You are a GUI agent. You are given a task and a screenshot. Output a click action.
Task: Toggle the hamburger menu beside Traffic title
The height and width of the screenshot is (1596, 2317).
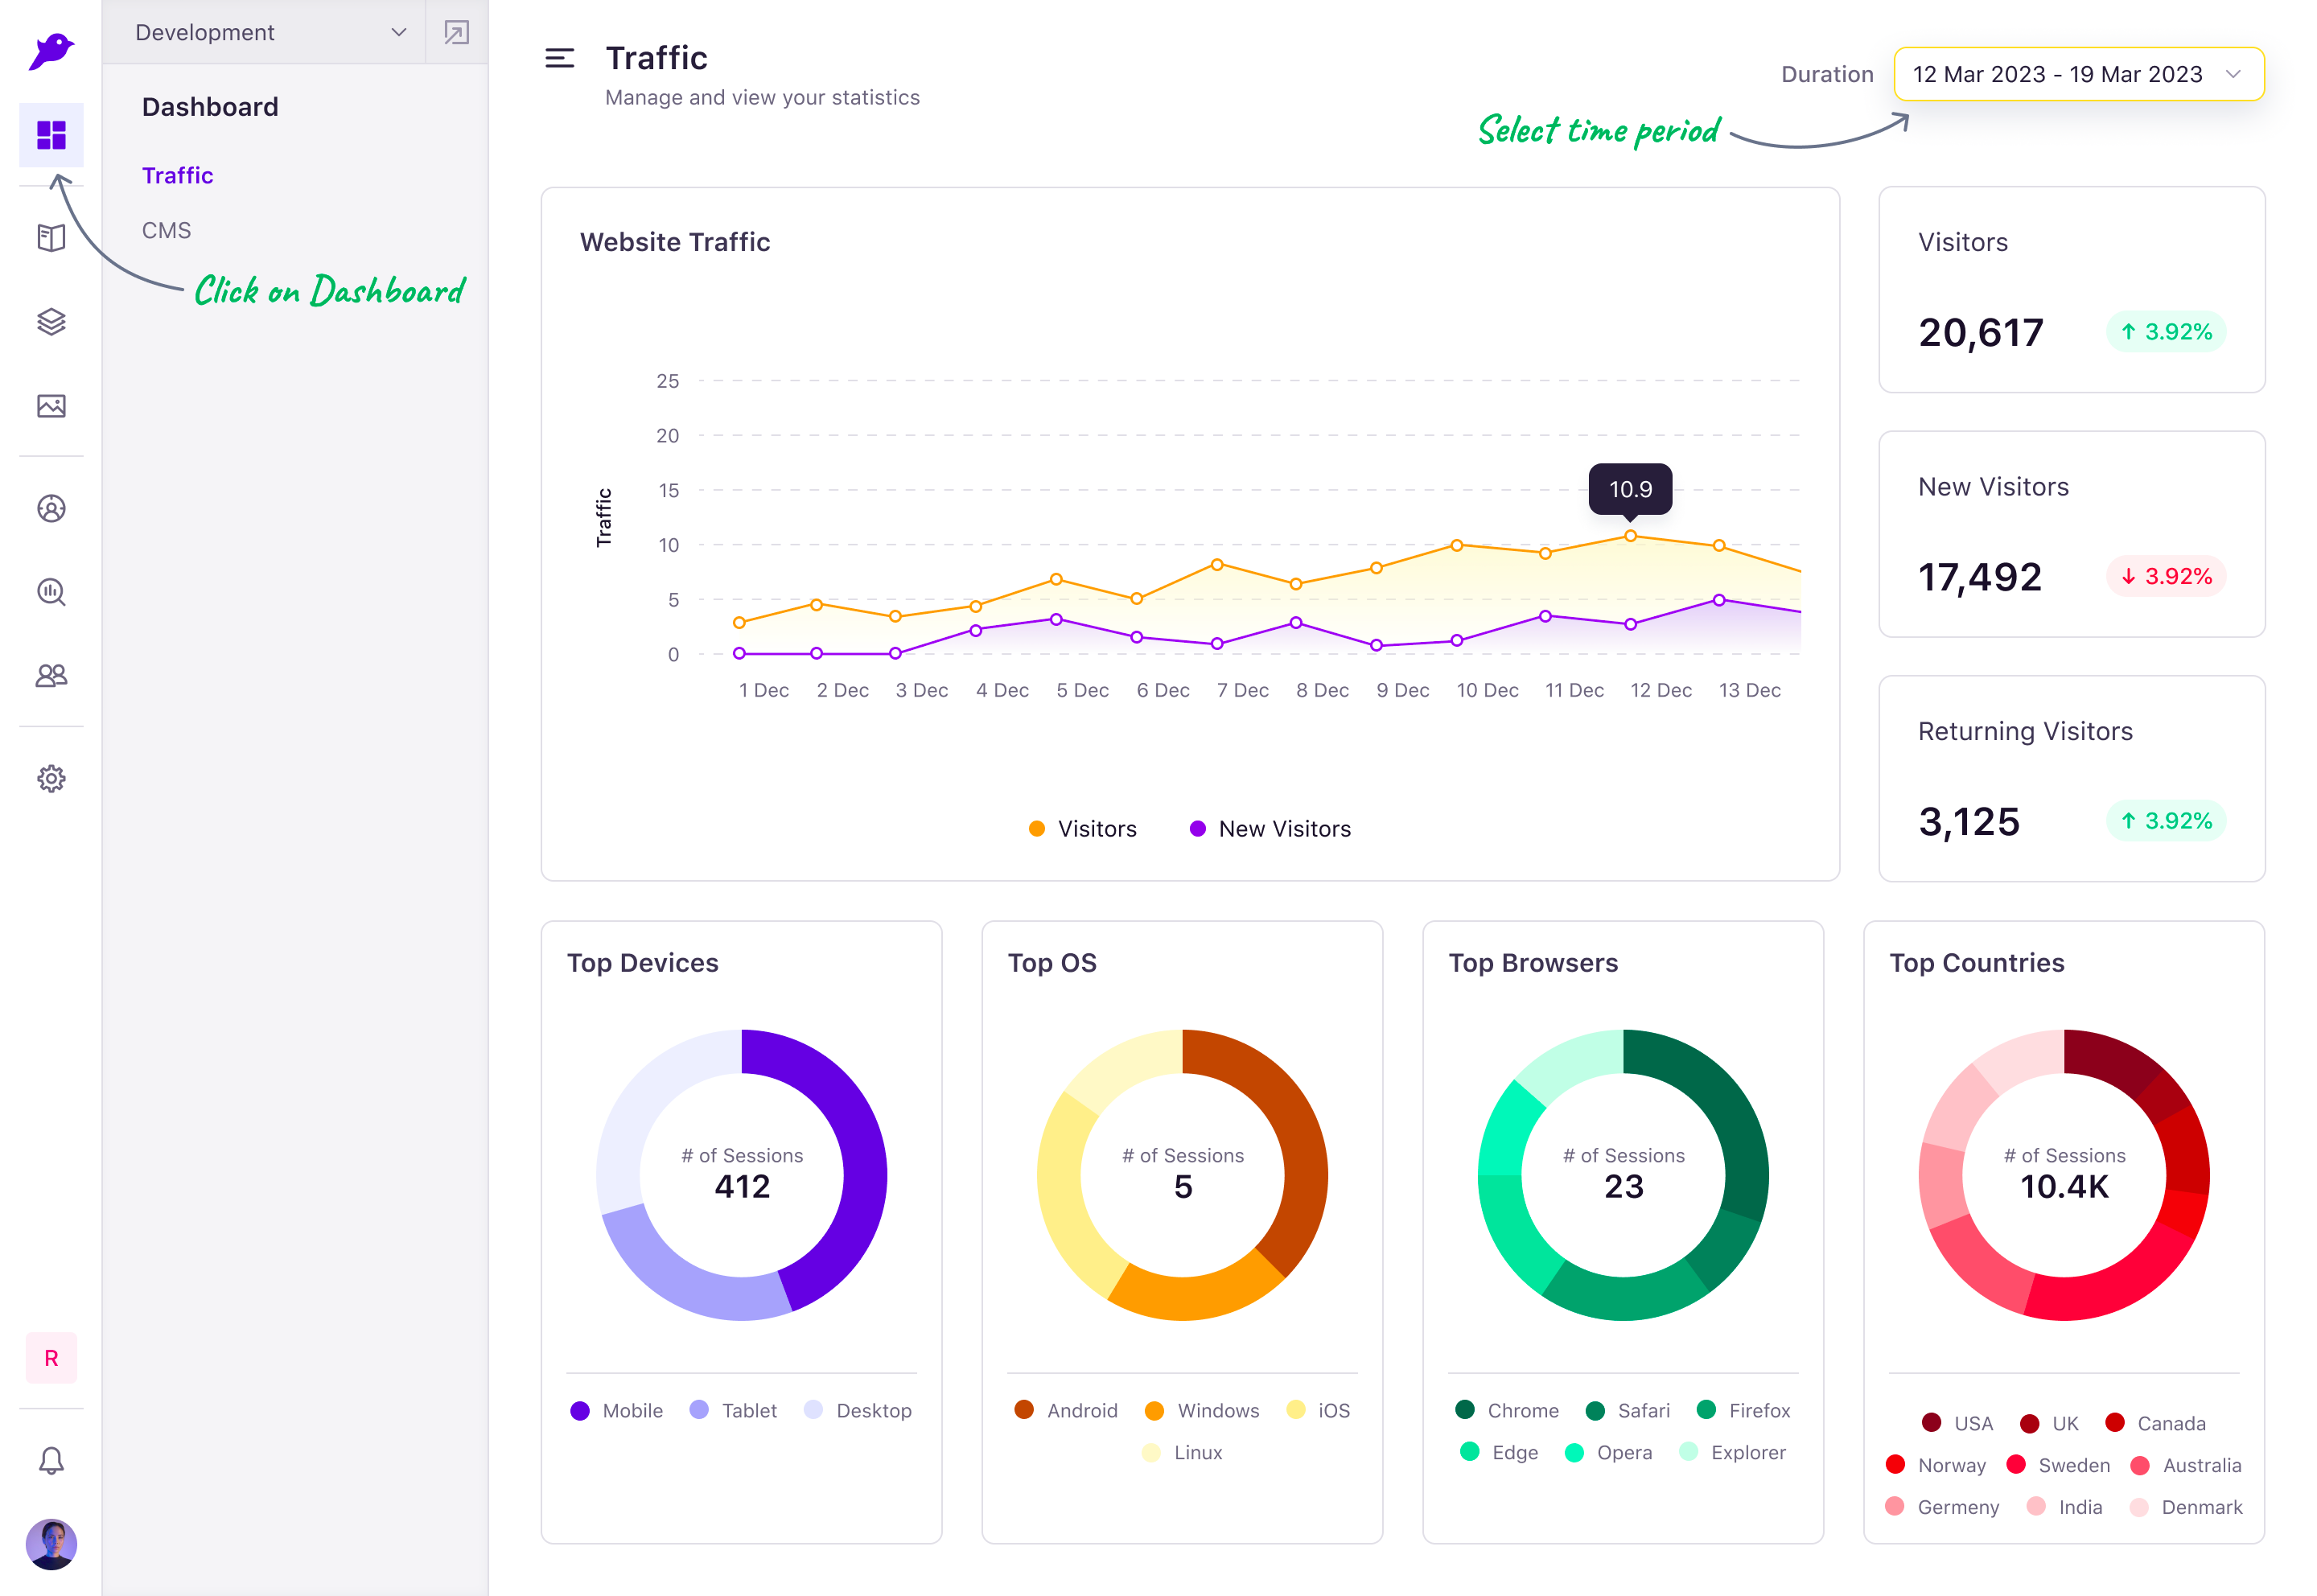tap(559, 58)
